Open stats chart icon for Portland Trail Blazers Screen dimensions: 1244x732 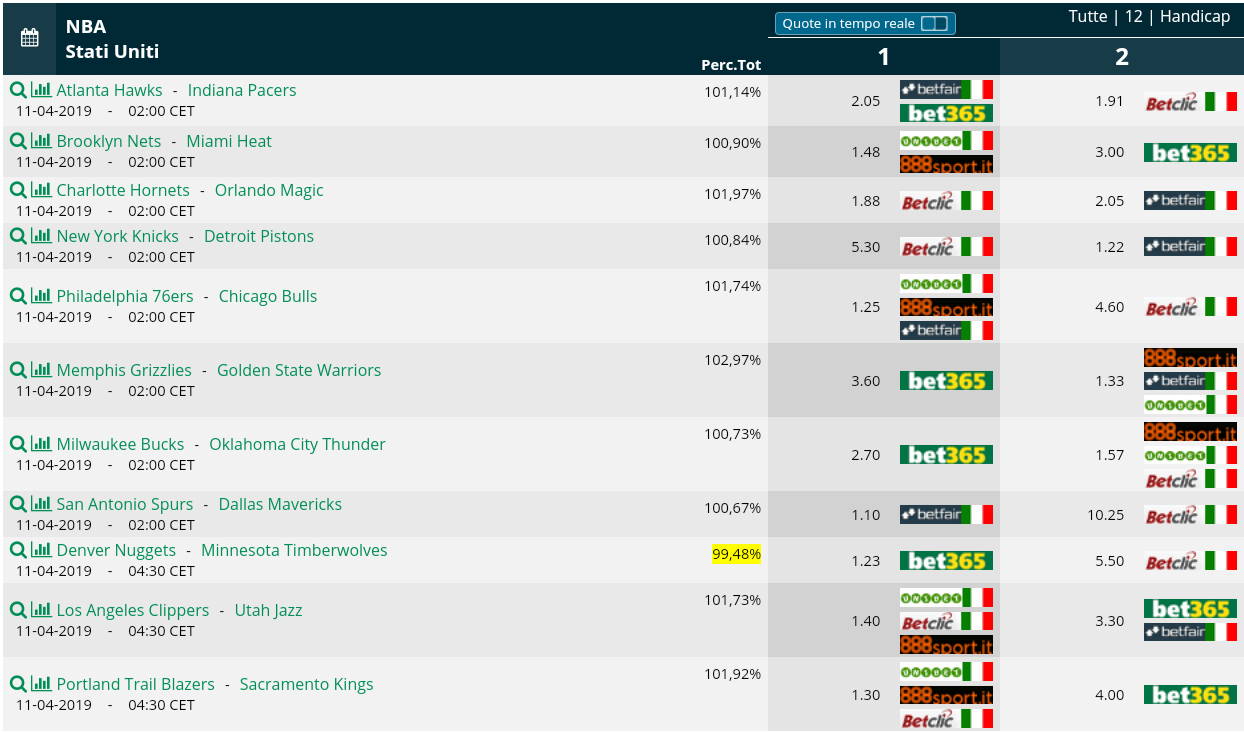pos(41,684)
